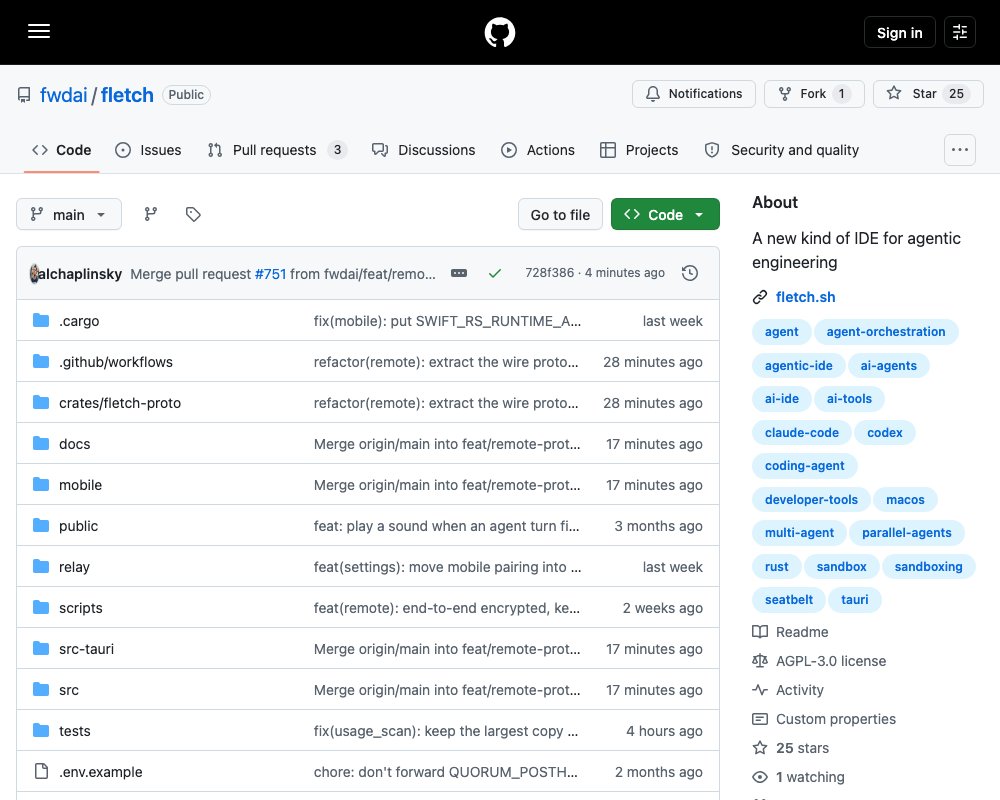Open the Pull requests tab

tap(277, 150)
